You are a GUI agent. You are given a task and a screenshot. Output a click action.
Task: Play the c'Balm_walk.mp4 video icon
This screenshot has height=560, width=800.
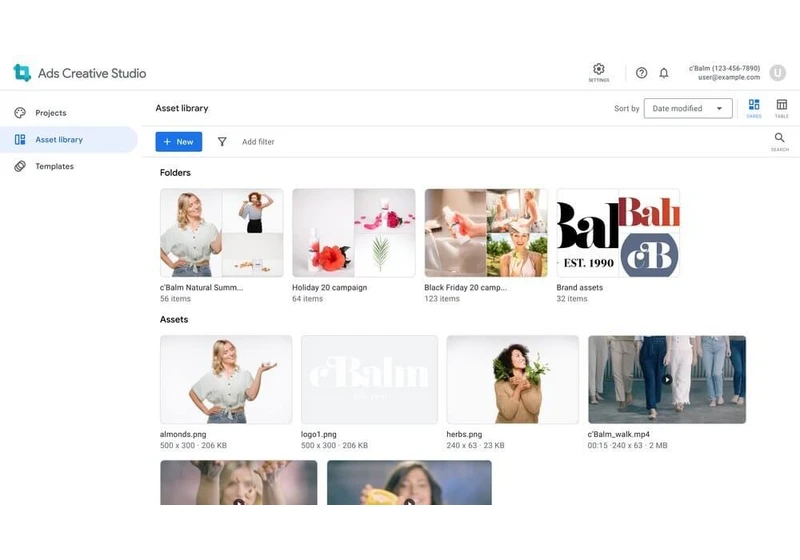[667, 379]
